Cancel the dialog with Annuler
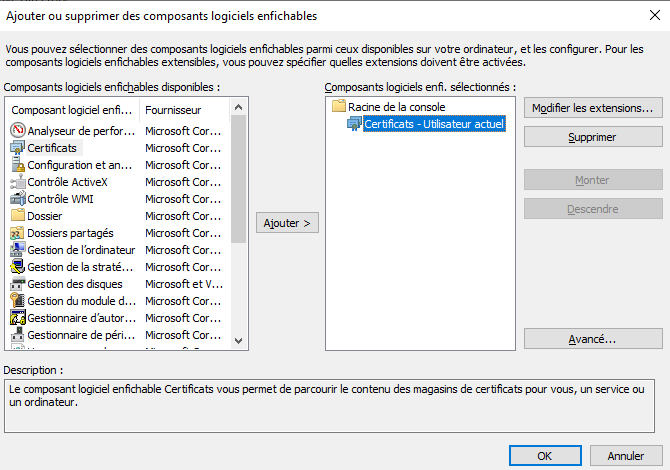Image resolution: width=670 pixels, height=470 pixels. coord(626,455)
